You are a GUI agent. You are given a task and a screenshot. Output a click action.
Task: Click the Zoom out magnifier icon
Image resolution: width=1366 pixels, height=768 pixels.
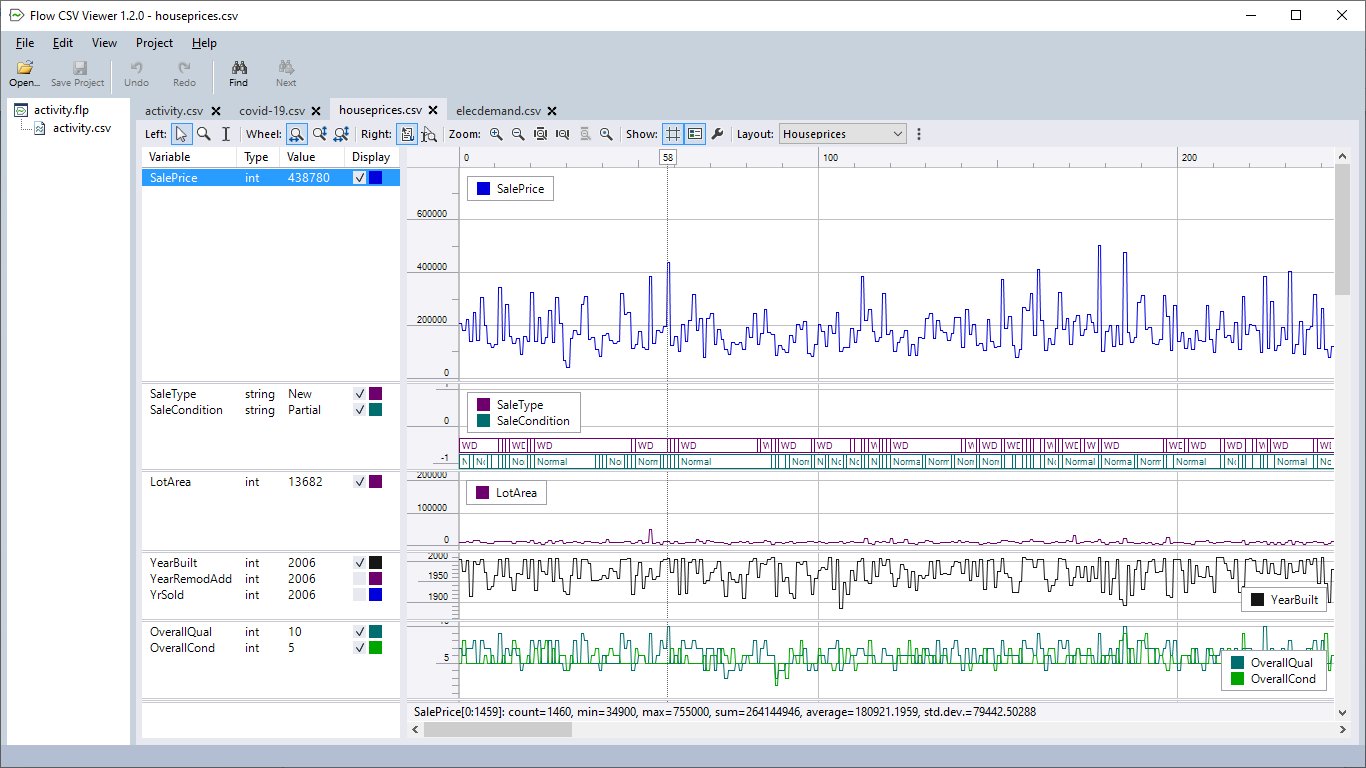pyautogui.click(x=518, y=134)
